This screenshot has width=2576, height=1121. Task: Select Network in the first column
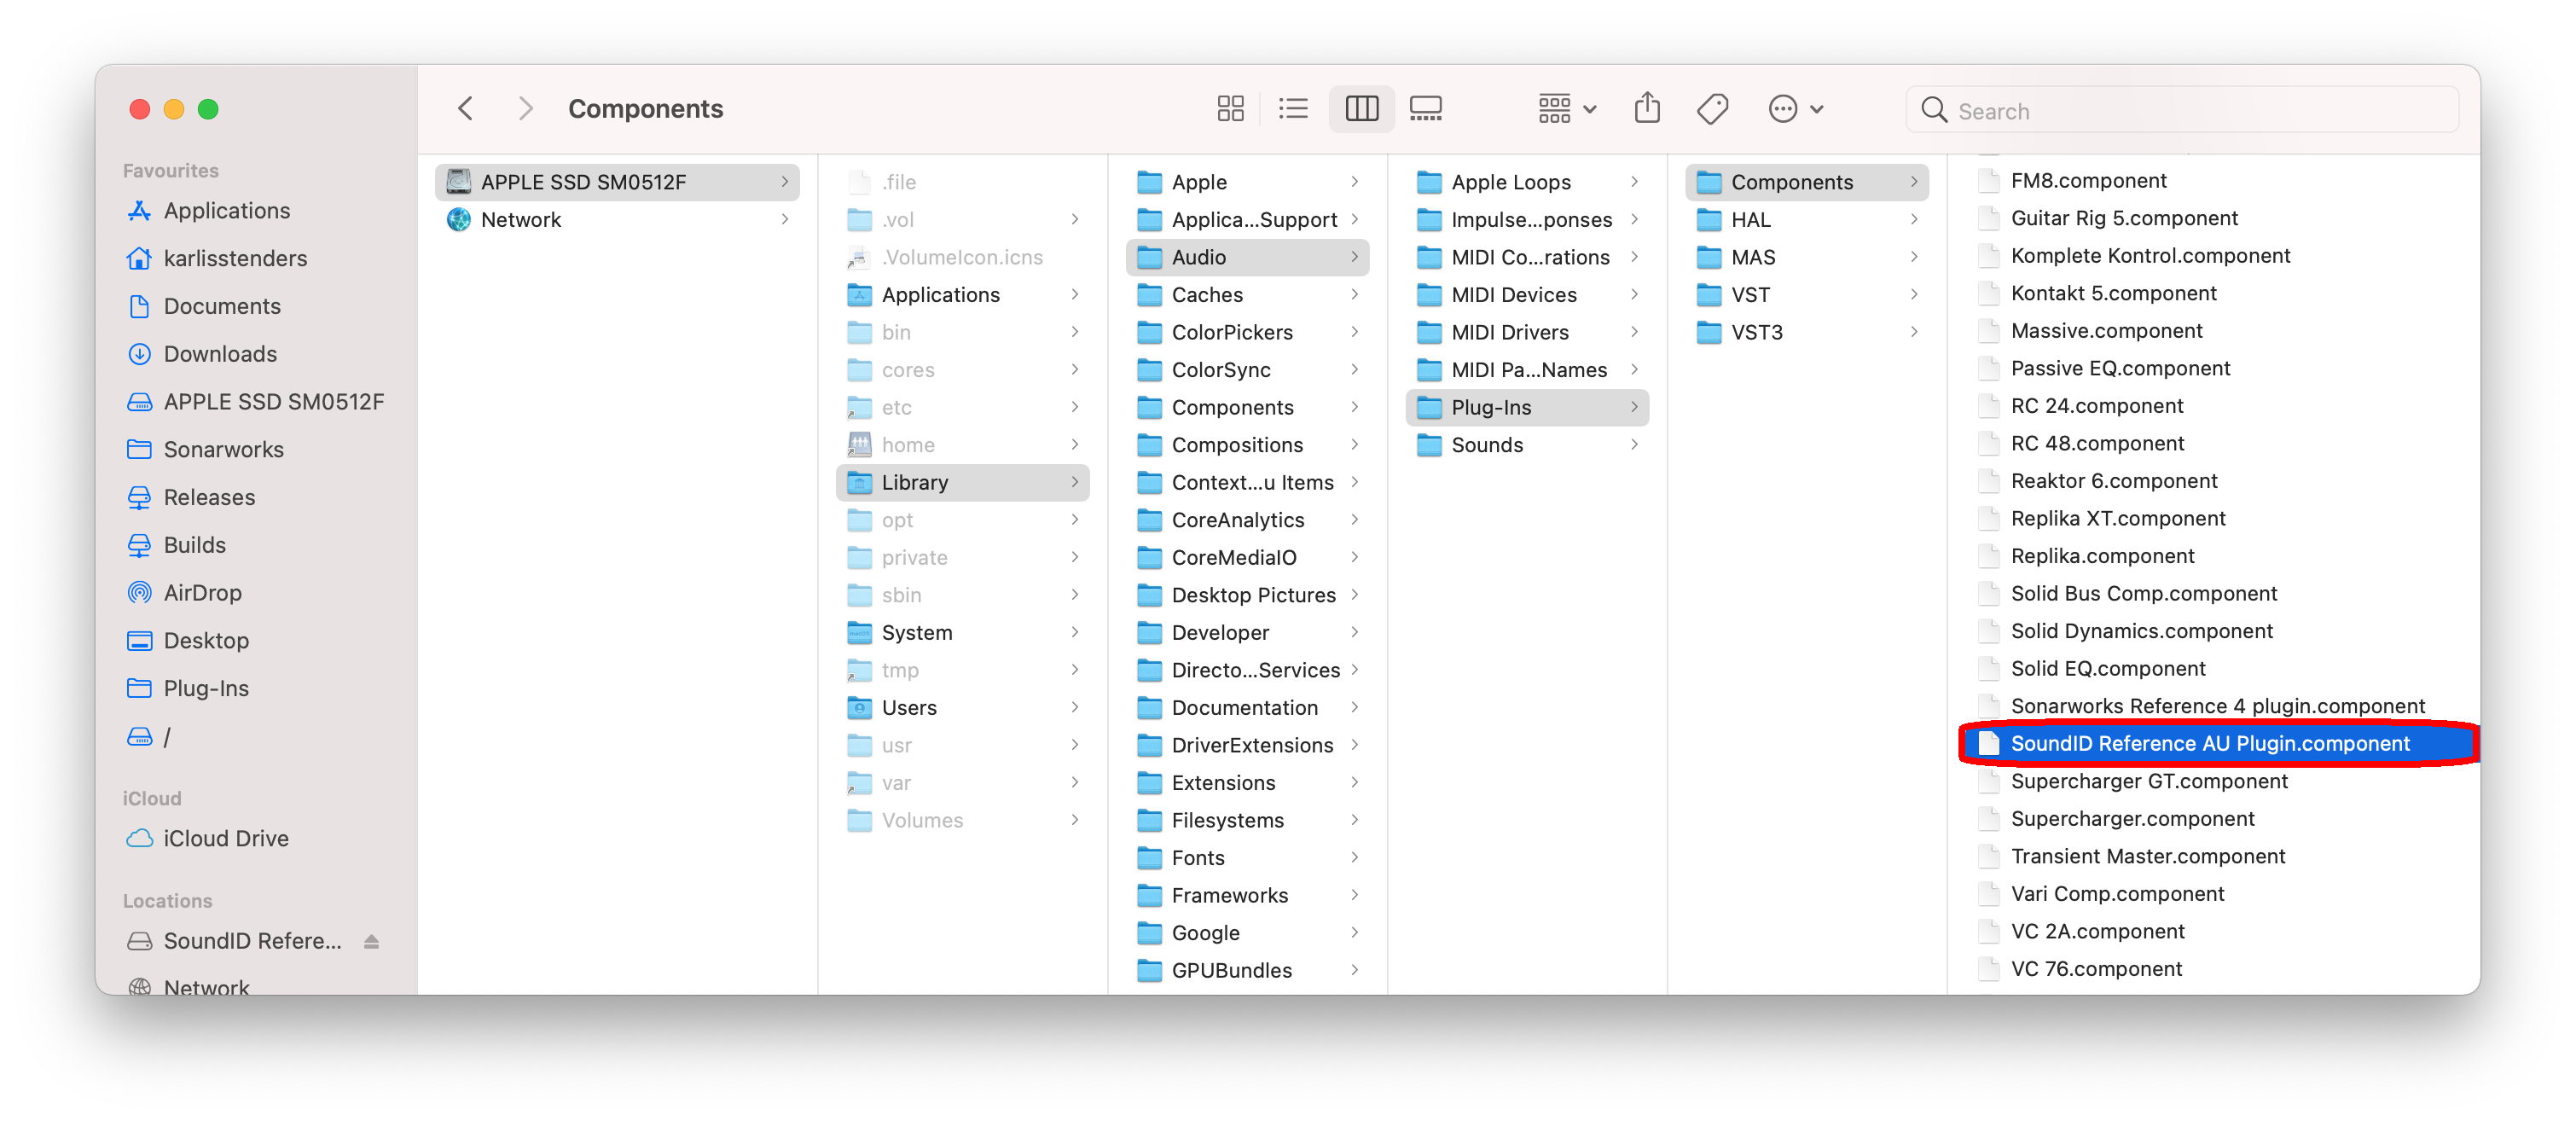click(617, 220)
